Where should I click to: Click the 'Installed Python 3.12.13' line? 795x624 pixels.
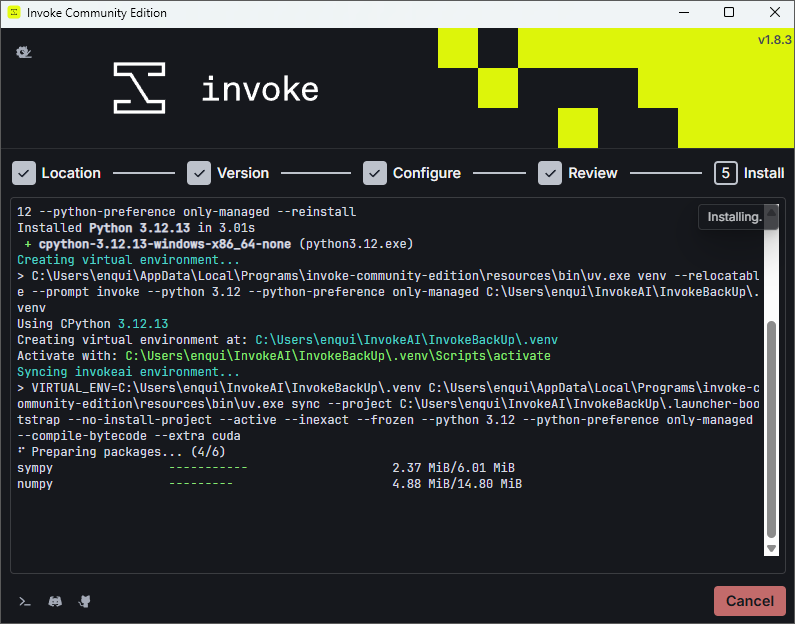pyautogui.click(x=136, y=228)
